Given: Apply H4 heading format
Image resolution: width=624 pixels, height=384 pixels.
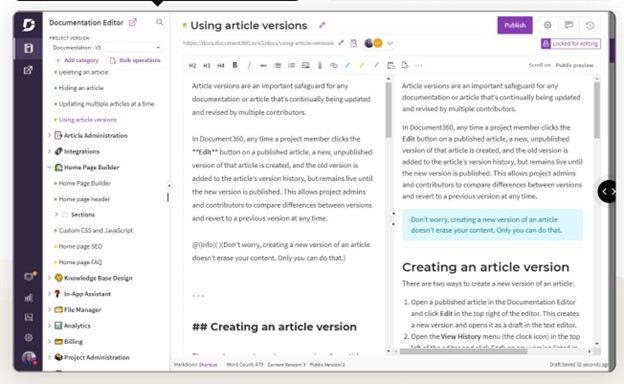Looking at the screenshot, I should coord(220,65).
